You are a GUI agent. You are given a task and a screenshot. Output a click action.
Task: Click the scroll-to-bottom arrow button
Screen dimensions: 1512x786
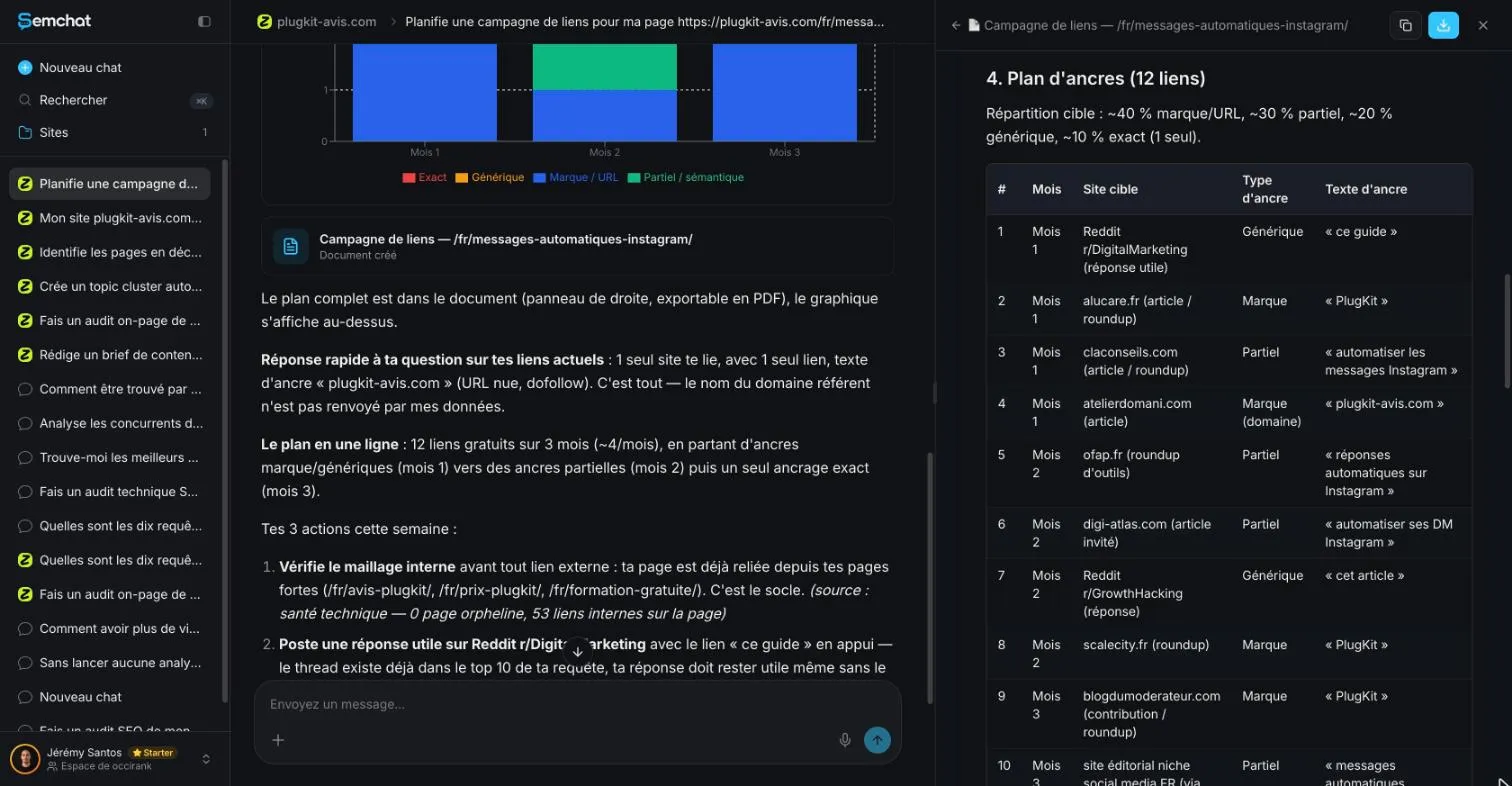(x=577, y=651)
